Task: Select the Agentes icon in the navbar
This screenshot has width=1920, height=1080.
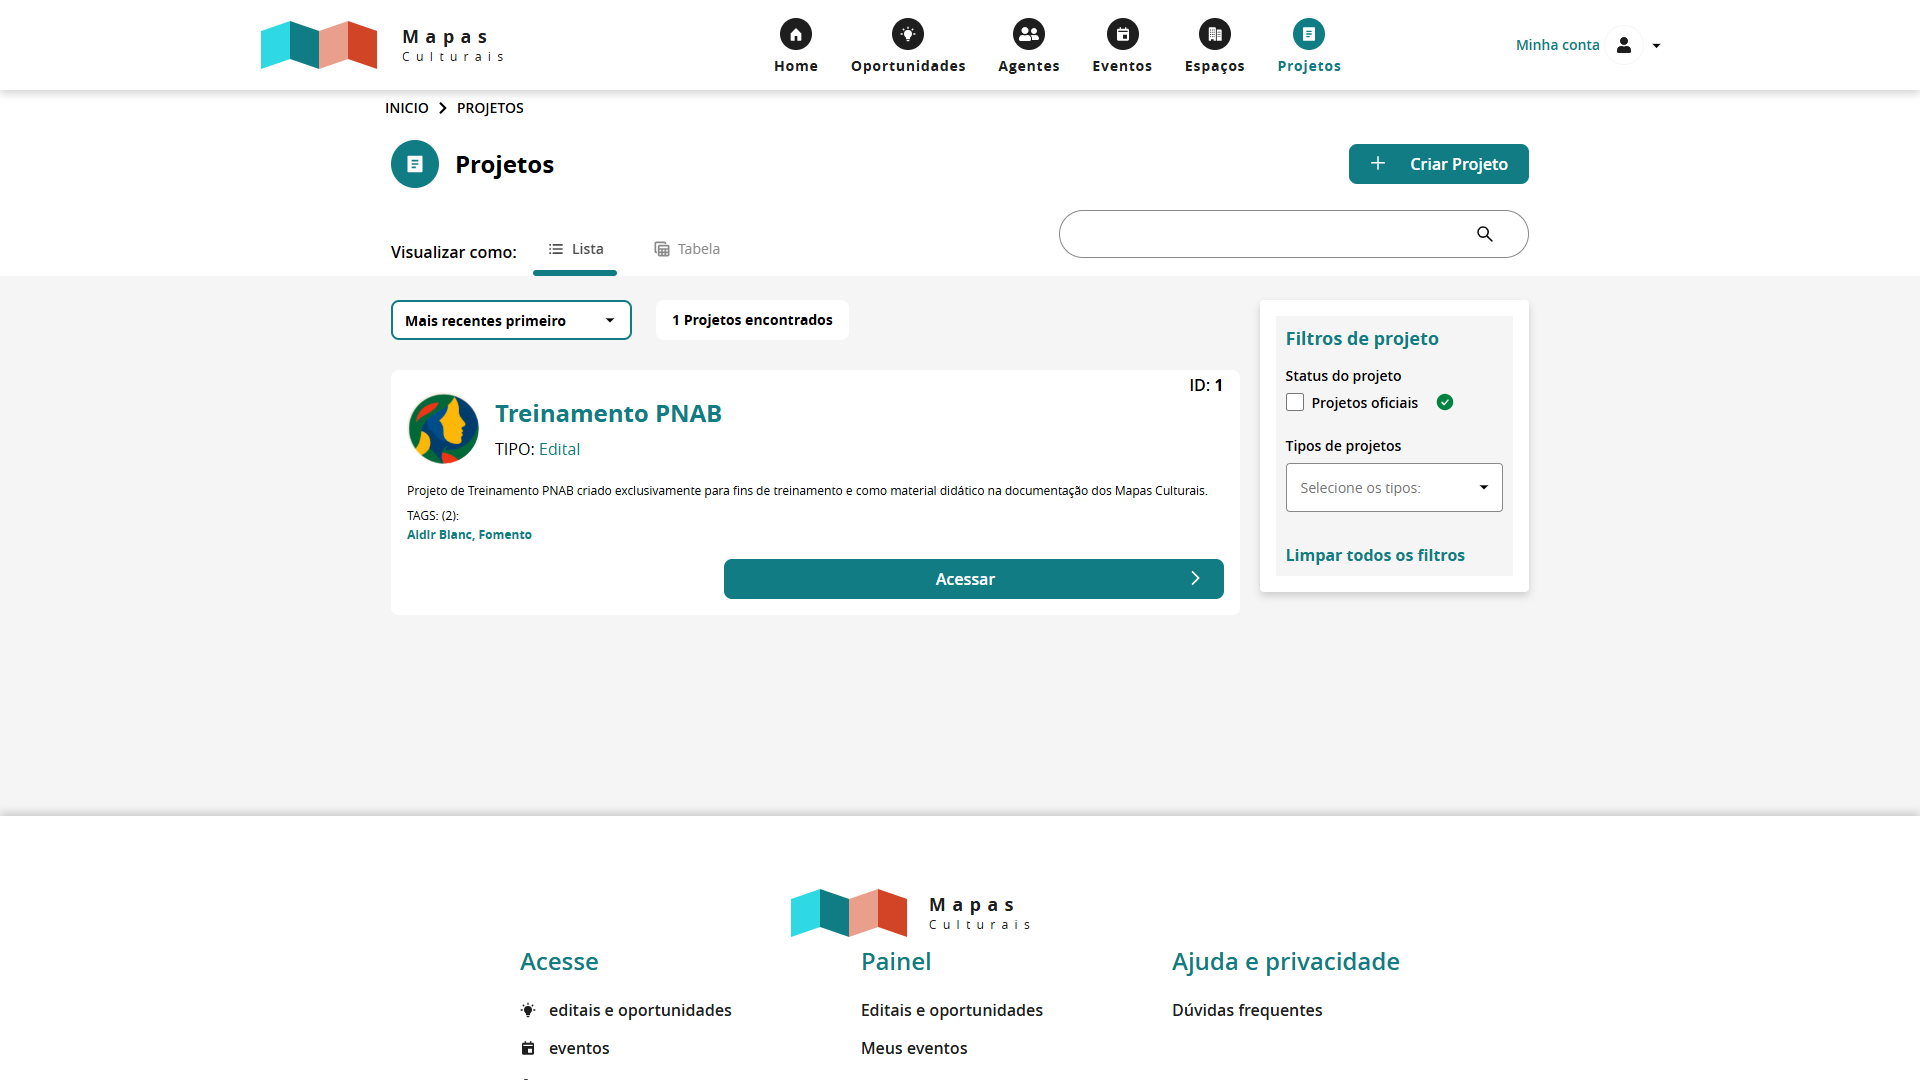Action: tap(1028, 33)
